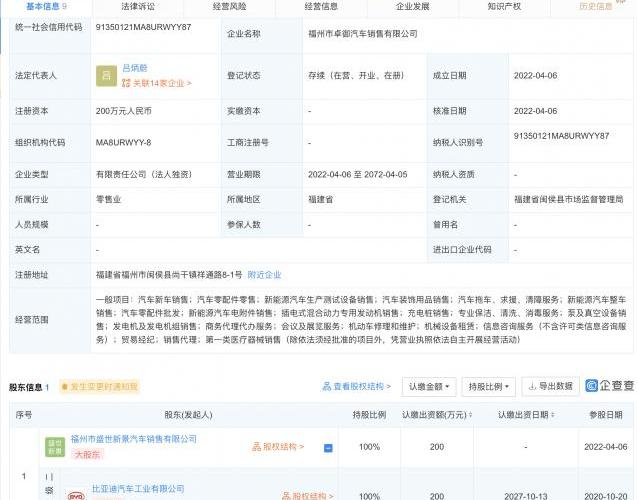
Task: Open the 经营风险 tab
Action: tap(230, 6)
